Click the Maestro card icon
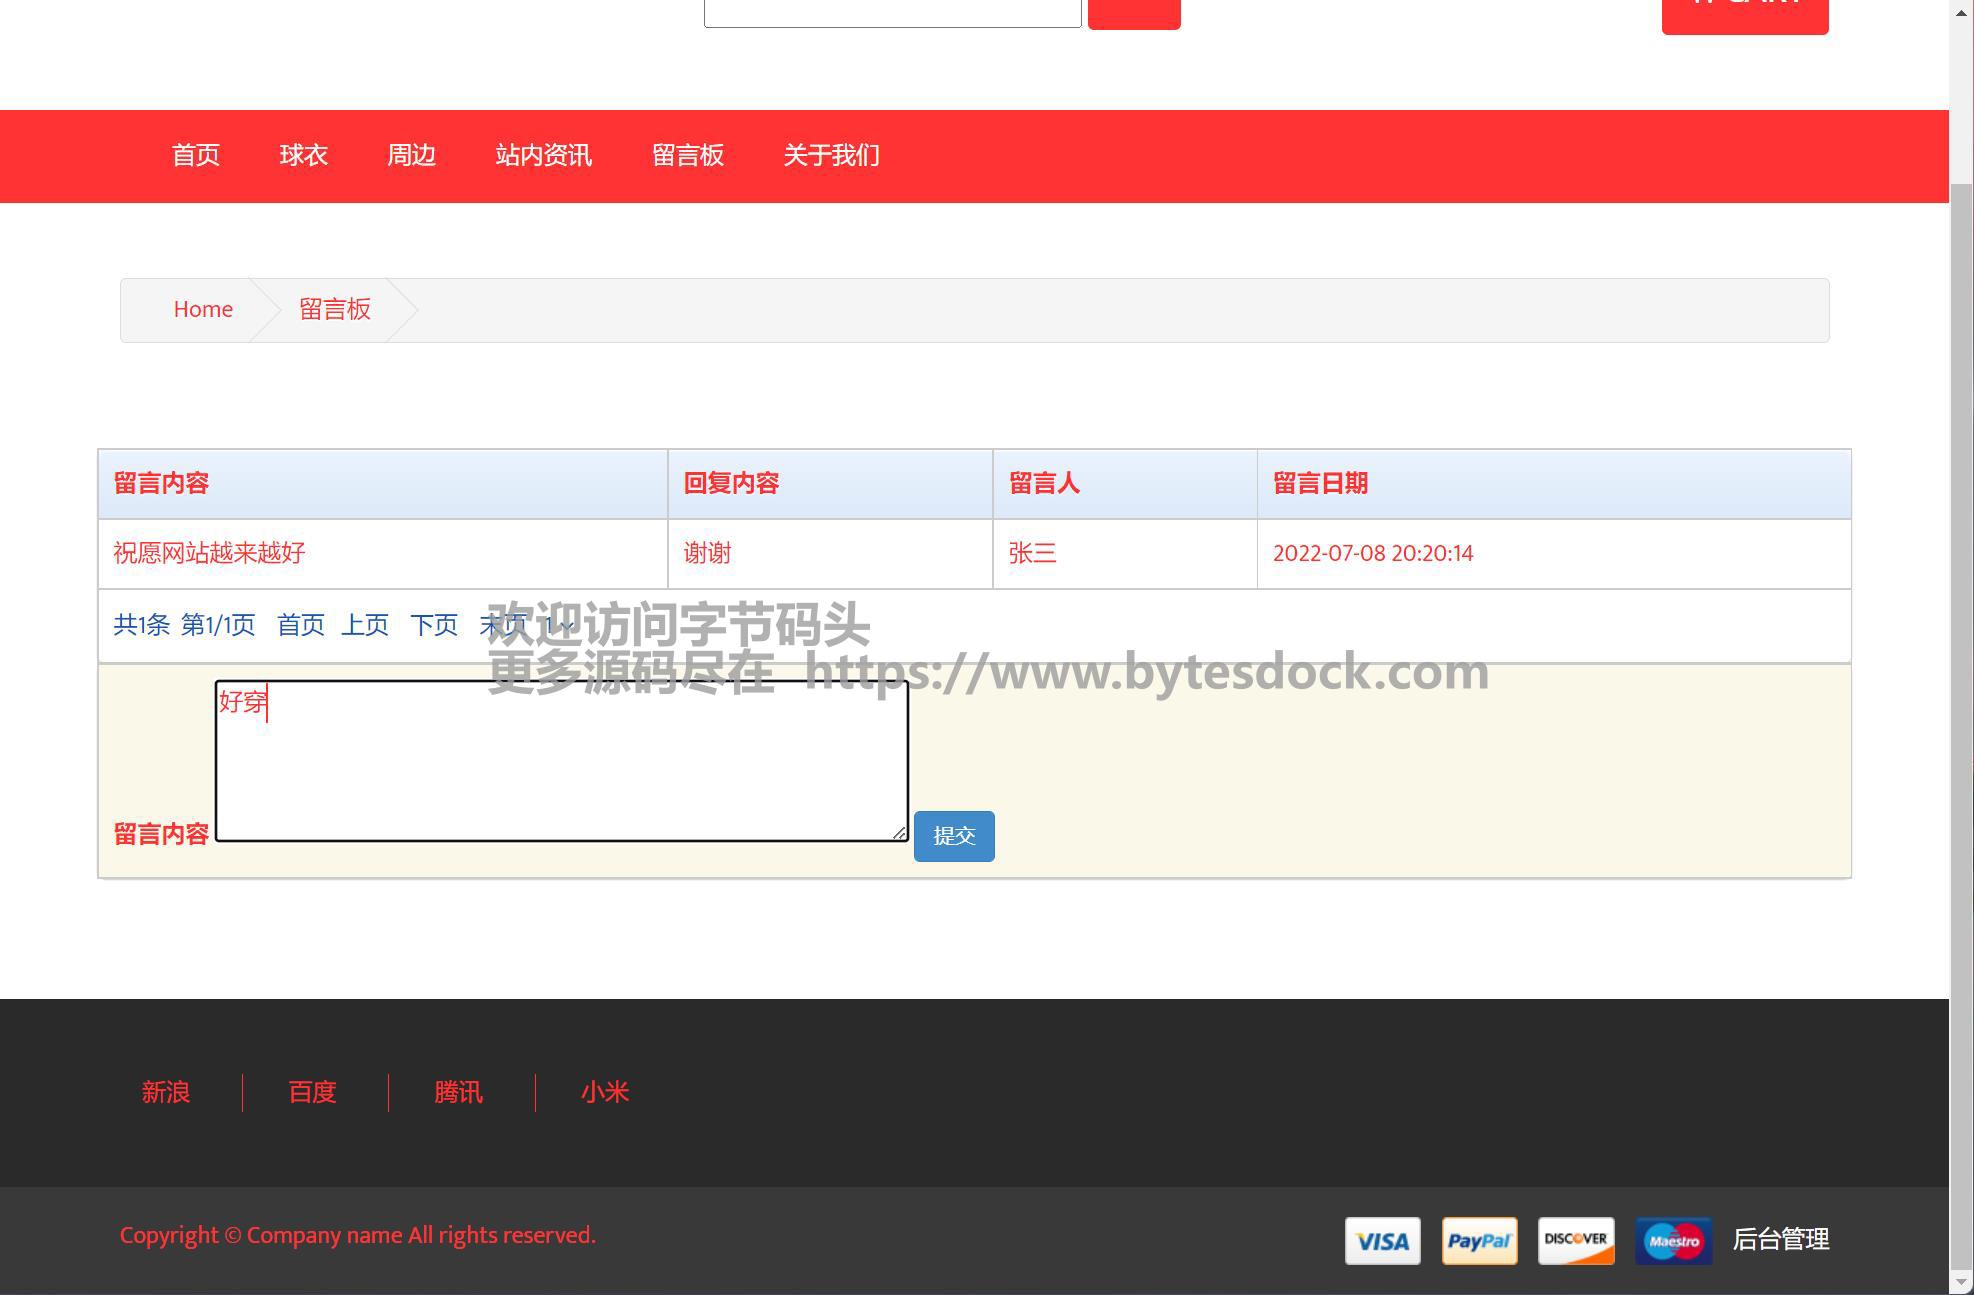This screenshot has height=1295, width=1974. pos(1673,1241)
